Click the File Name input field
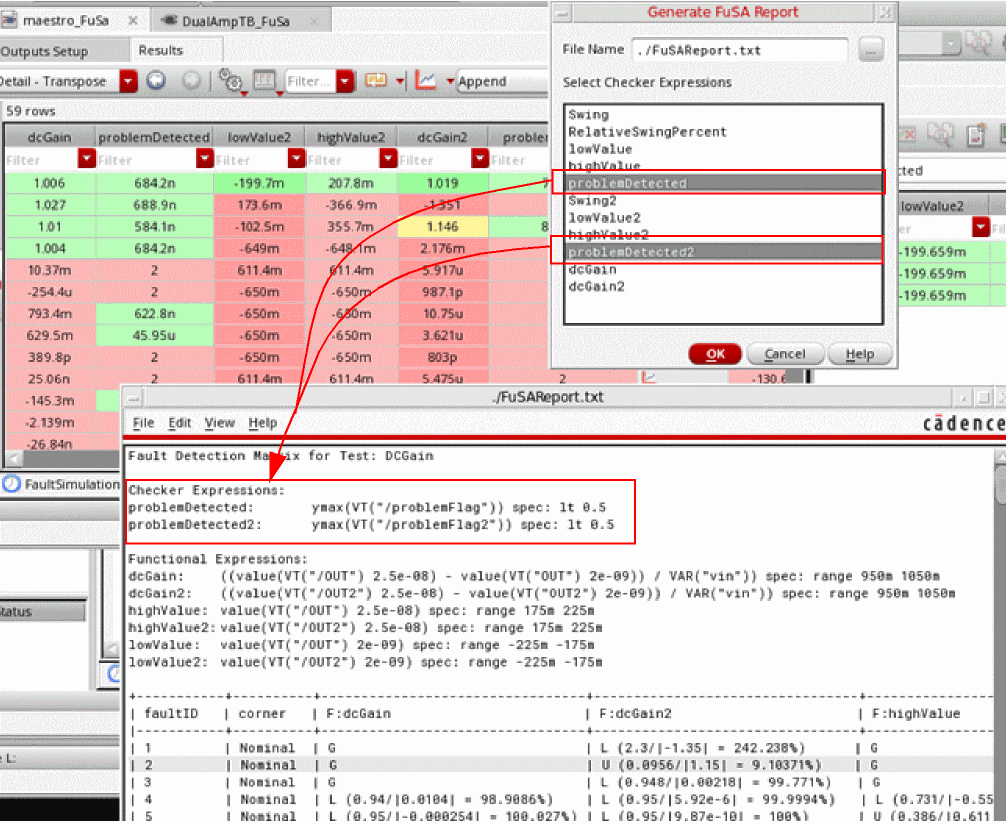The height and width of the screenshot is (824, 1007). [740, 49]
